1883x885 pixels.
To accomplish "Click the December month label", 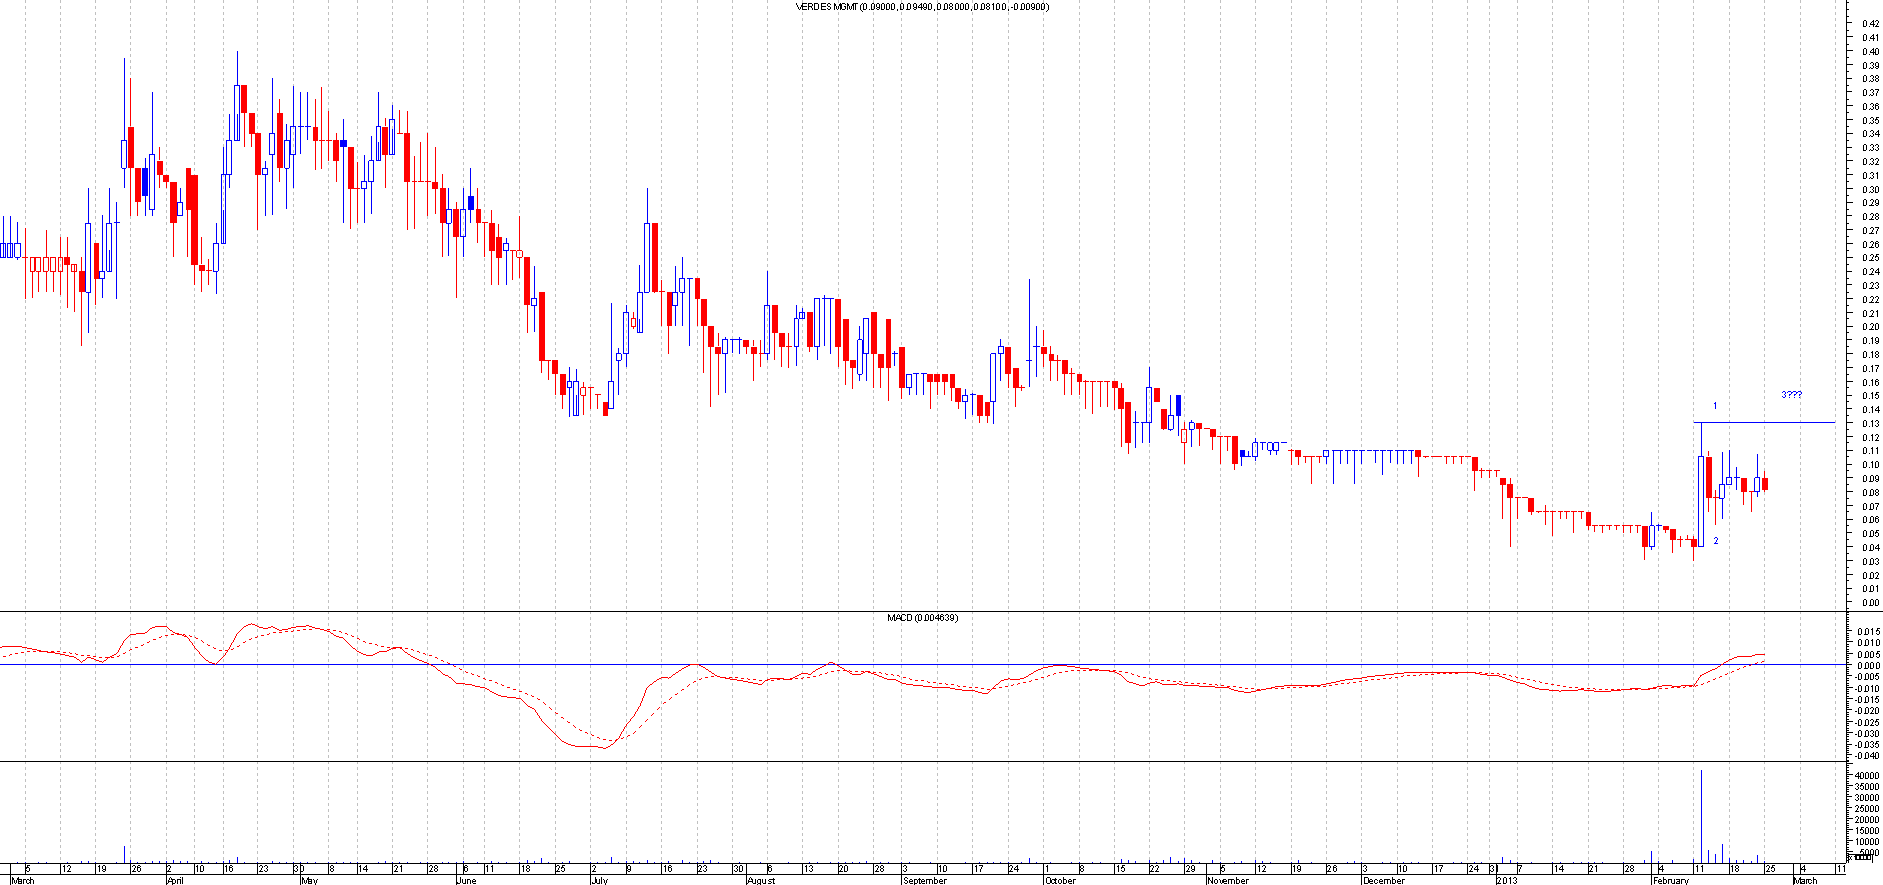I will [1383, 880].
